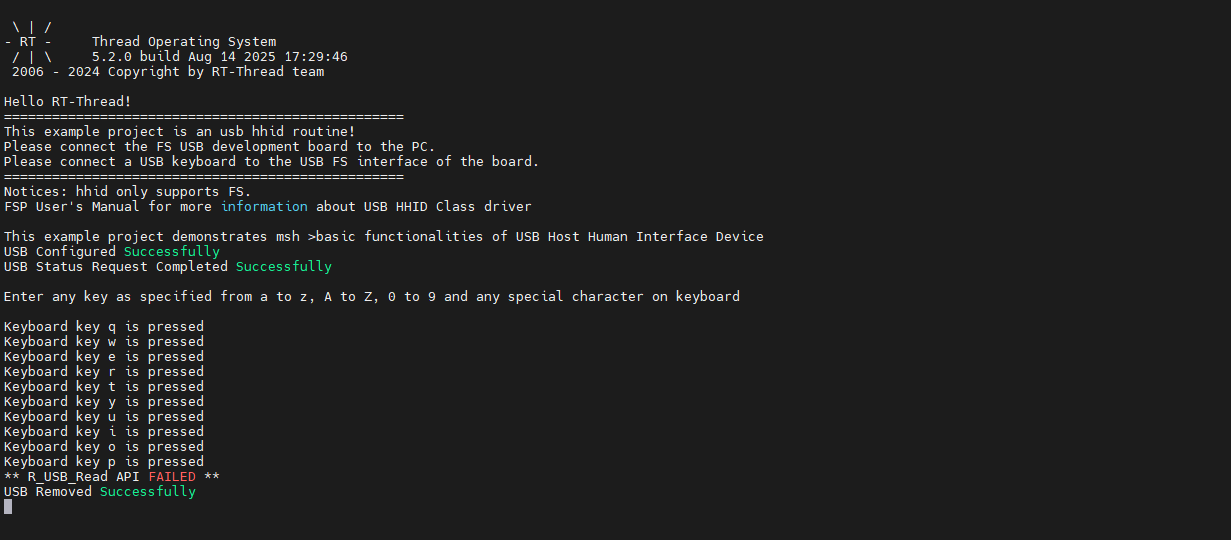The image size is (1231, 540).
Task: Click the "Notices: hhid only supports FS." line
Action: pos(128,192)
